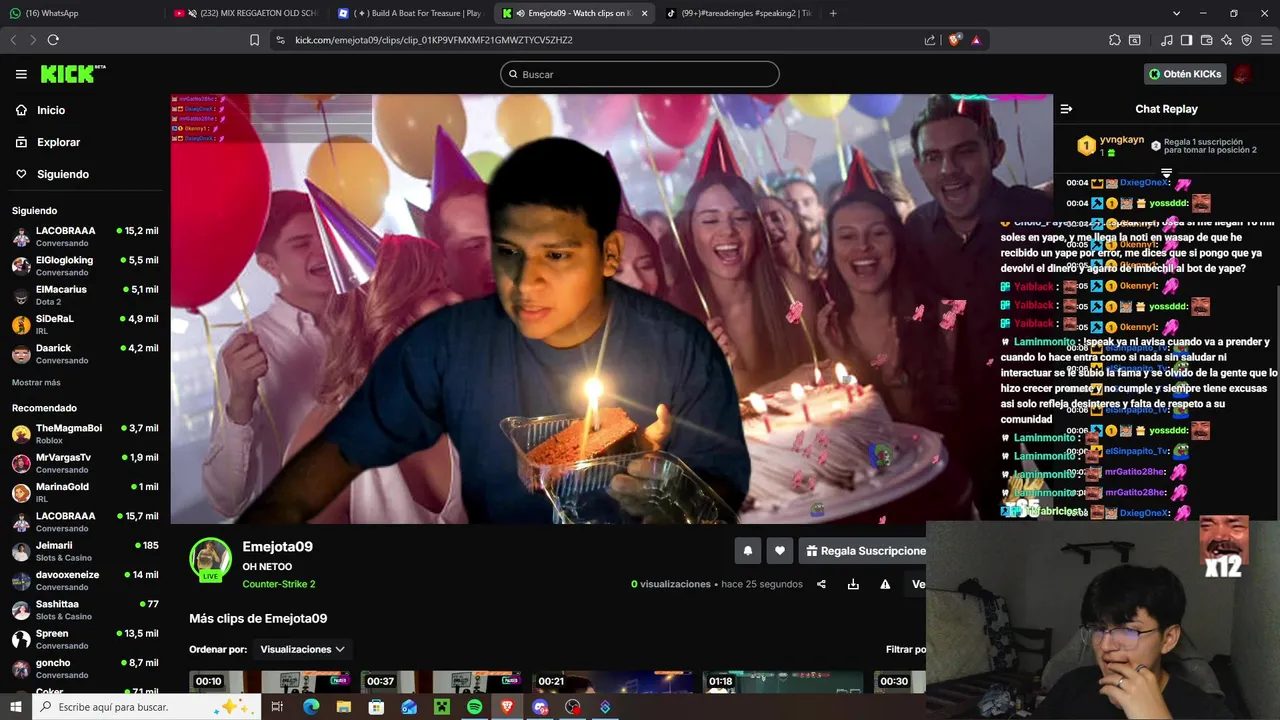Switch to MIX REGGAETON OLD SCHOOL tab
This screenshot has width=1280, height=720.
[x=245, y=13]
